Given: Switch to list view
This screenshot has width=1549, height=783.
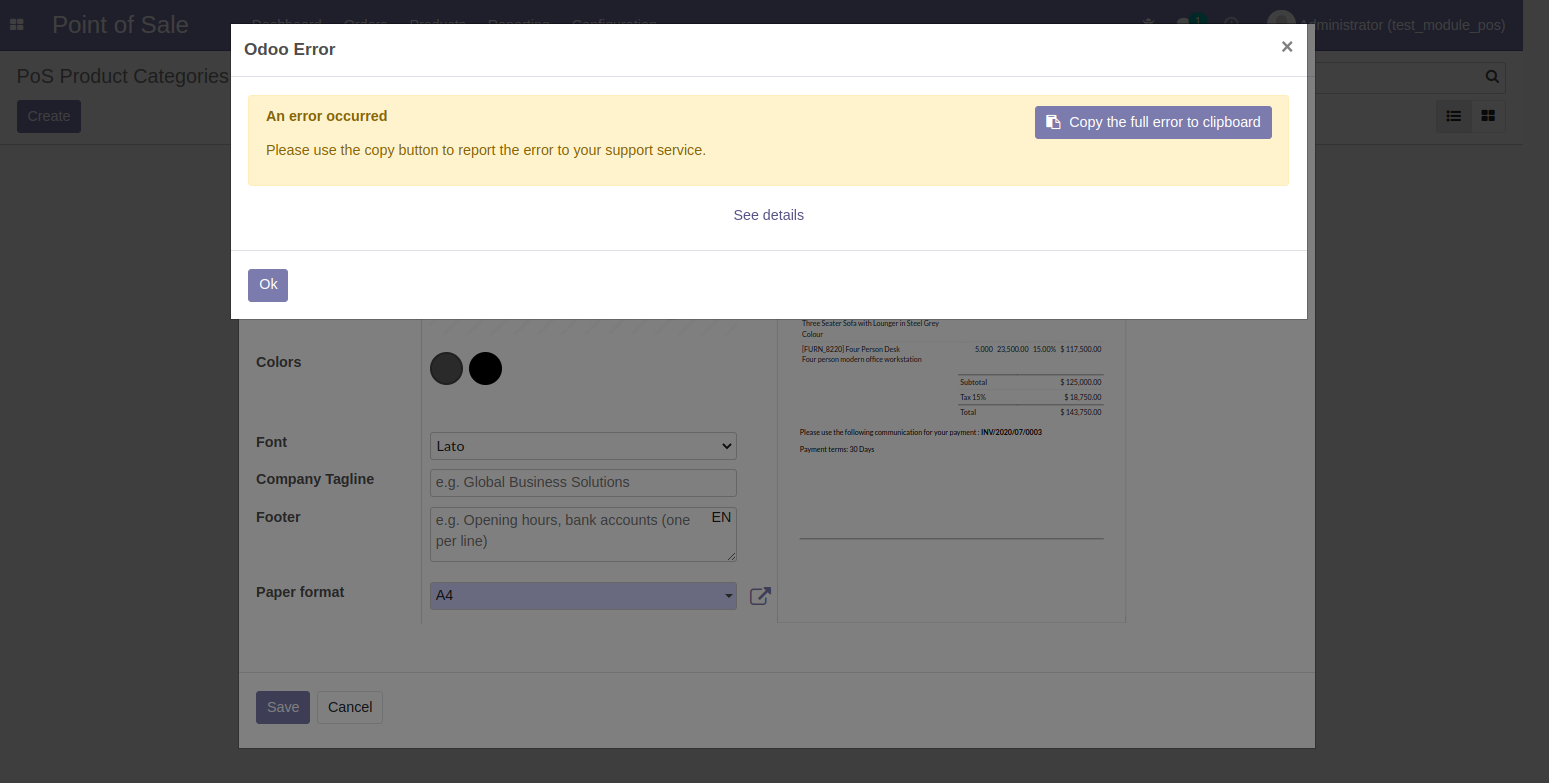Looking at the screenshot, I should coord(1453,116).
